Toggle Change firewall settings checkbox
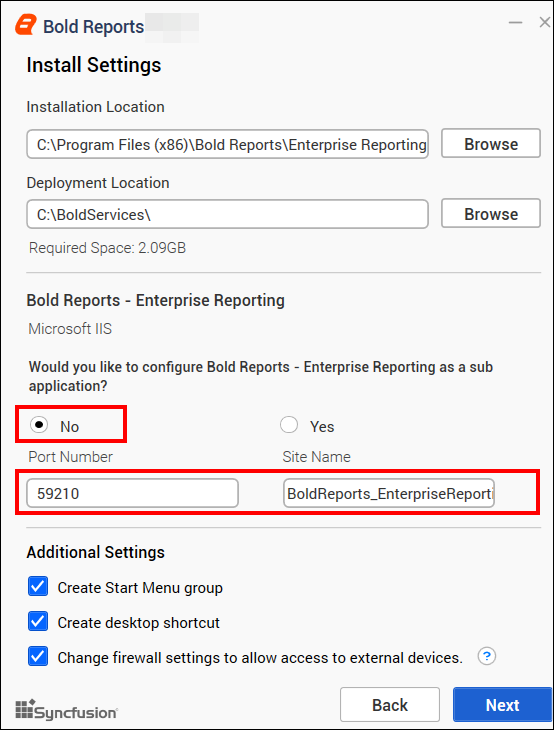Screen dimensions: 554x730 click(x=38, y=656)
